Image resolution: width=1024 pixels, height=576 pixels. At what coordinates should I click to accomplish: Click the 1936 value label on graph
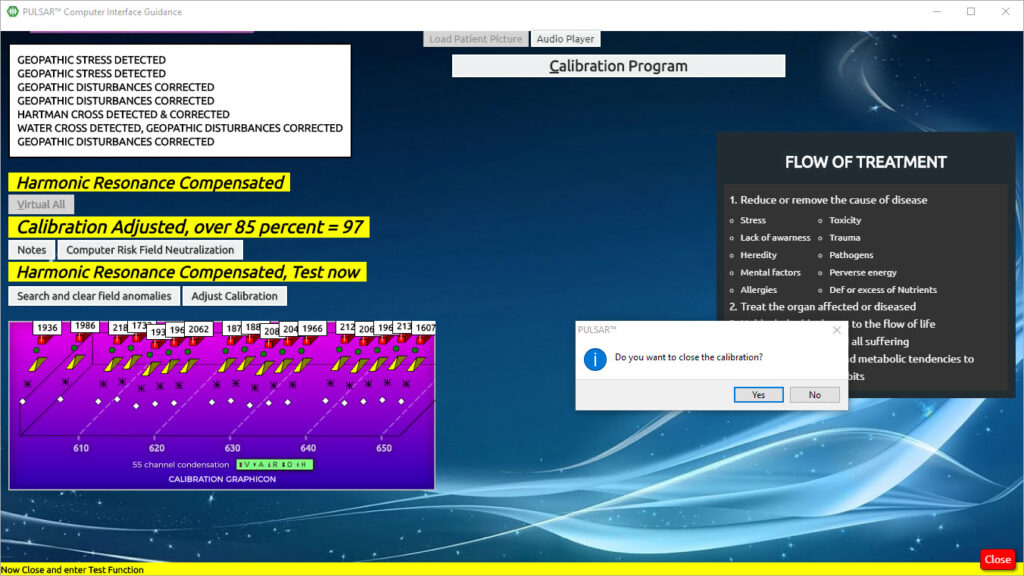[47, 327]
